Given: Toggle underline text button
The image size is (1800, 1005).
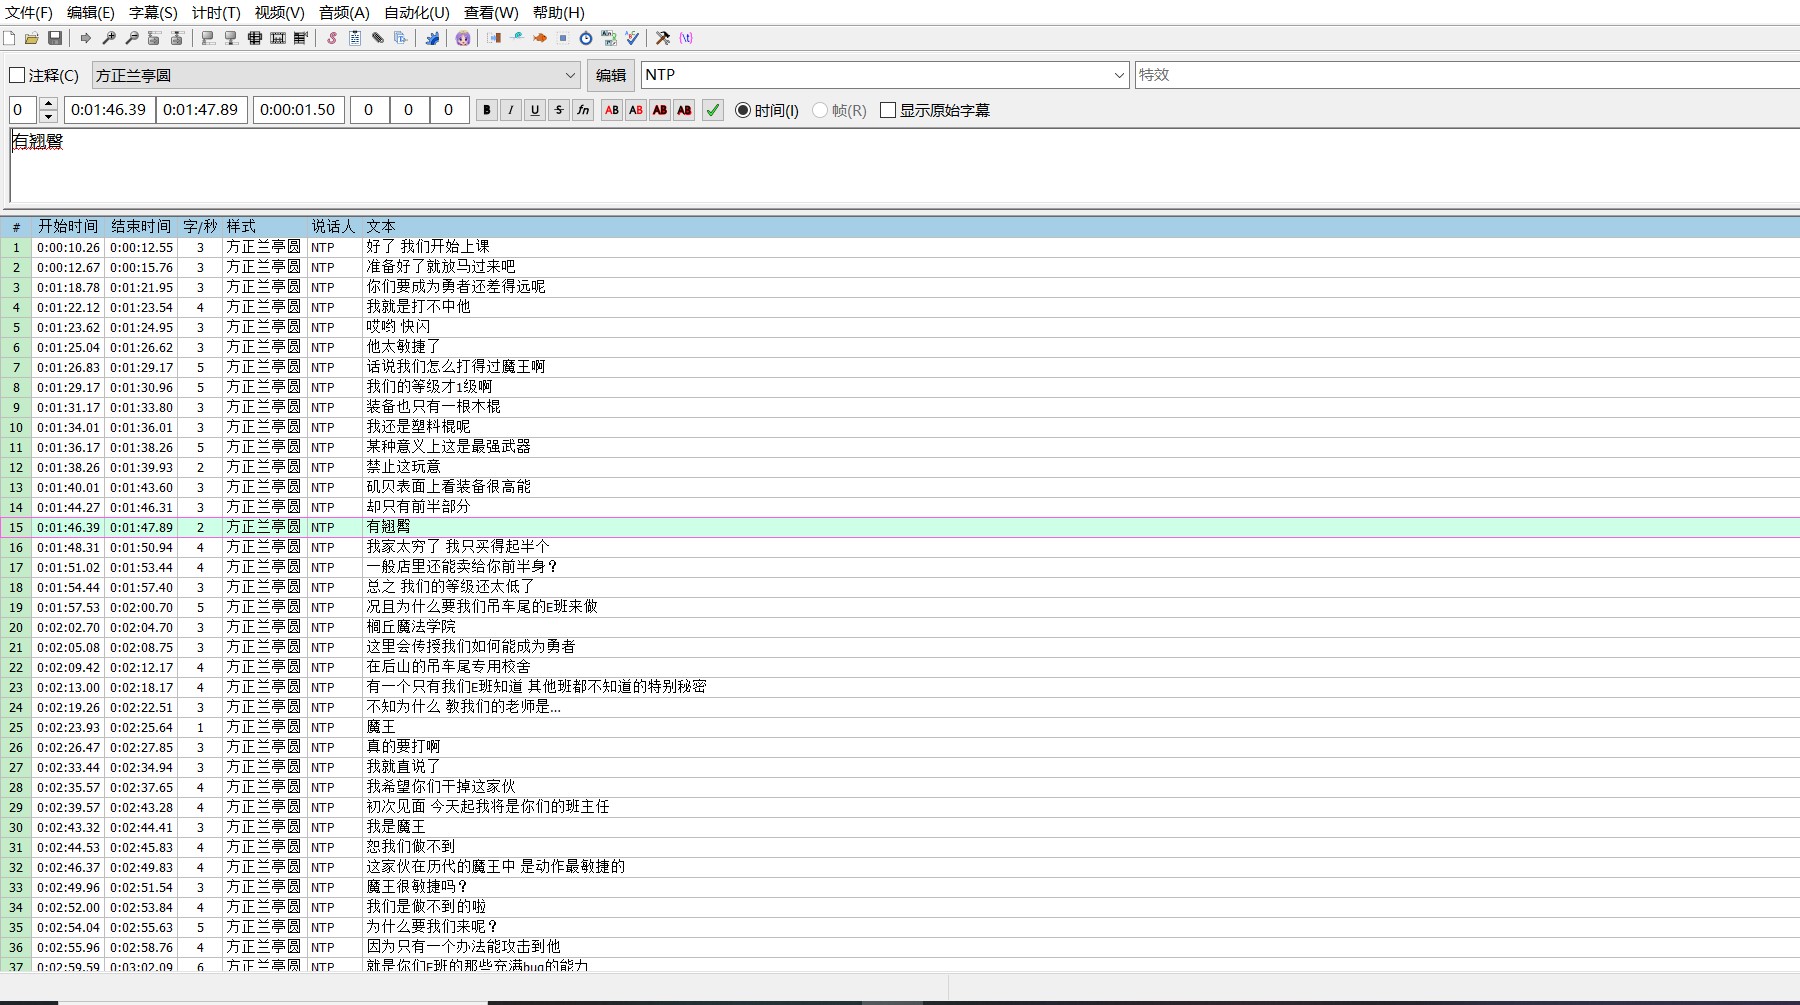Looking at the screenshot, I should (535, 110).
